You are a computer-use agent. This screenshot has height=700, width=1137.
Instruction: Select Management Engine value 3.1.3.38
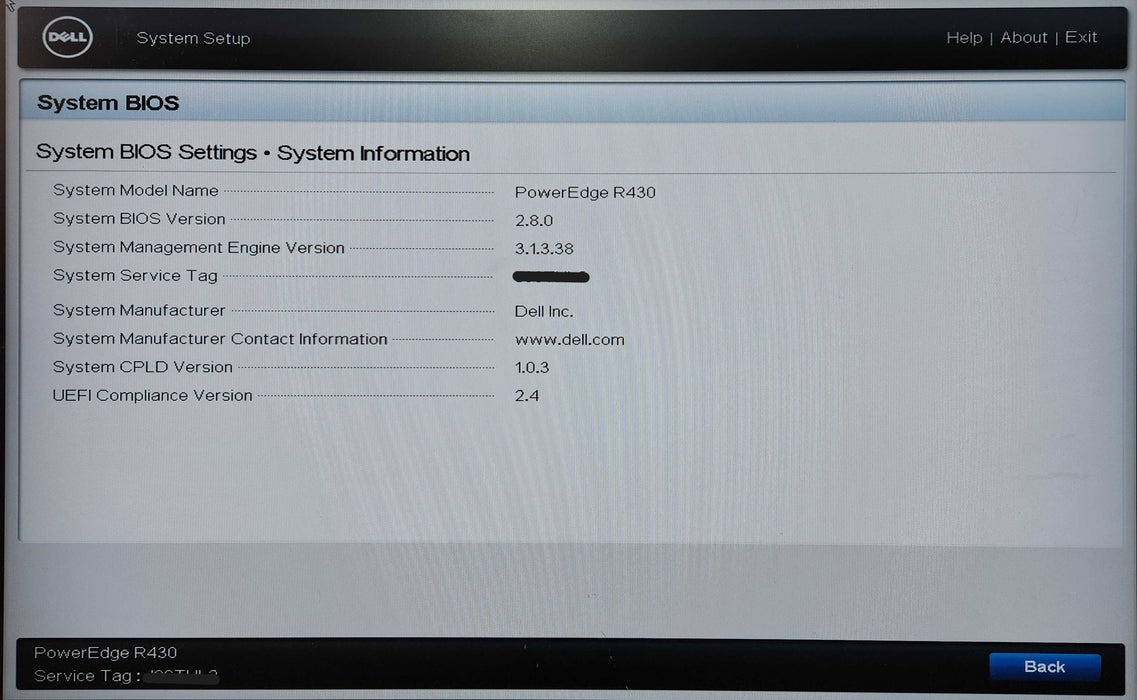[x=544, y=249]
